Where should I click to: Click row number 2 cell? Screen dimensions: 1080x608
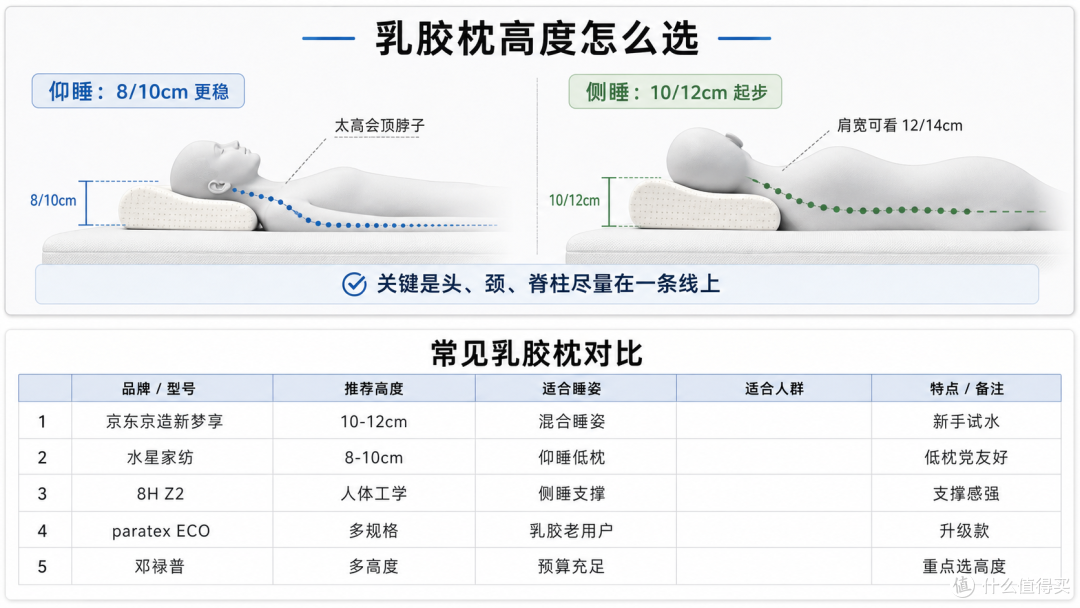[x=43, y=457]
